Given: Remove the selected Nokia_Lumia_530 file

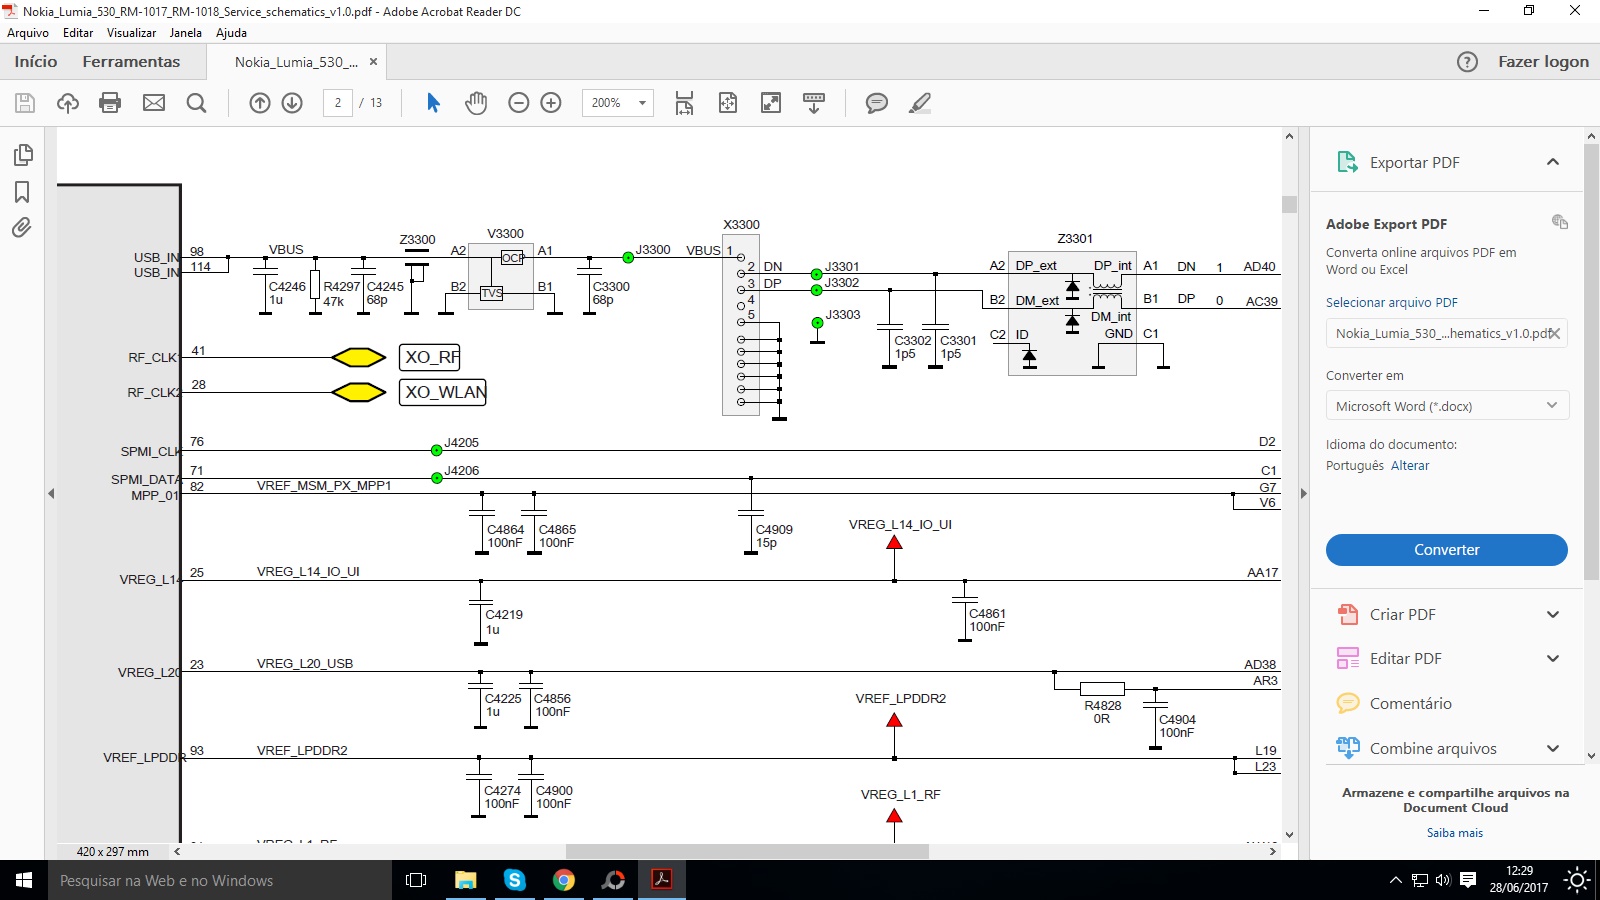Looking at the screenshot, I should (x=1555, y=334).
